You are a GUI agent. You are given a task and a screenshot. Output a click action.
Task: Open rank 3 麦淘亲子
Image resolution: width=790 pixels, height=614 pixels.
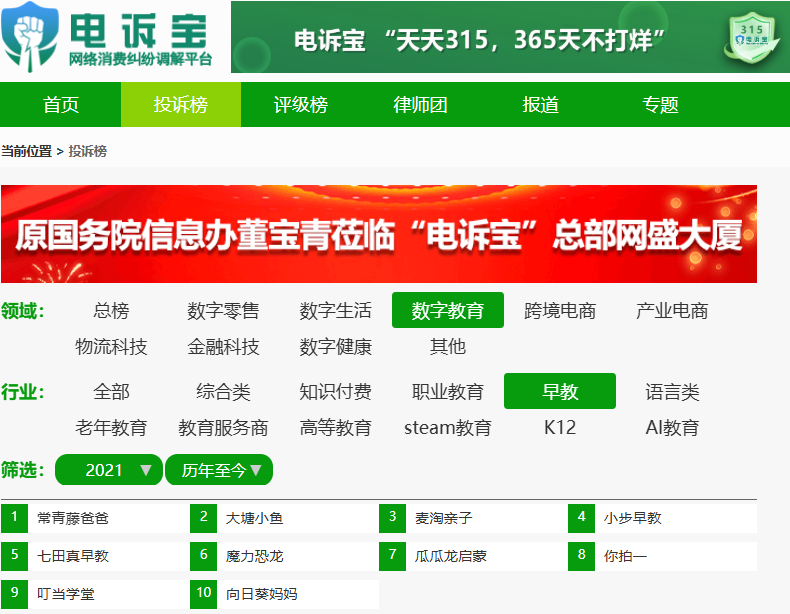point(473,518)
